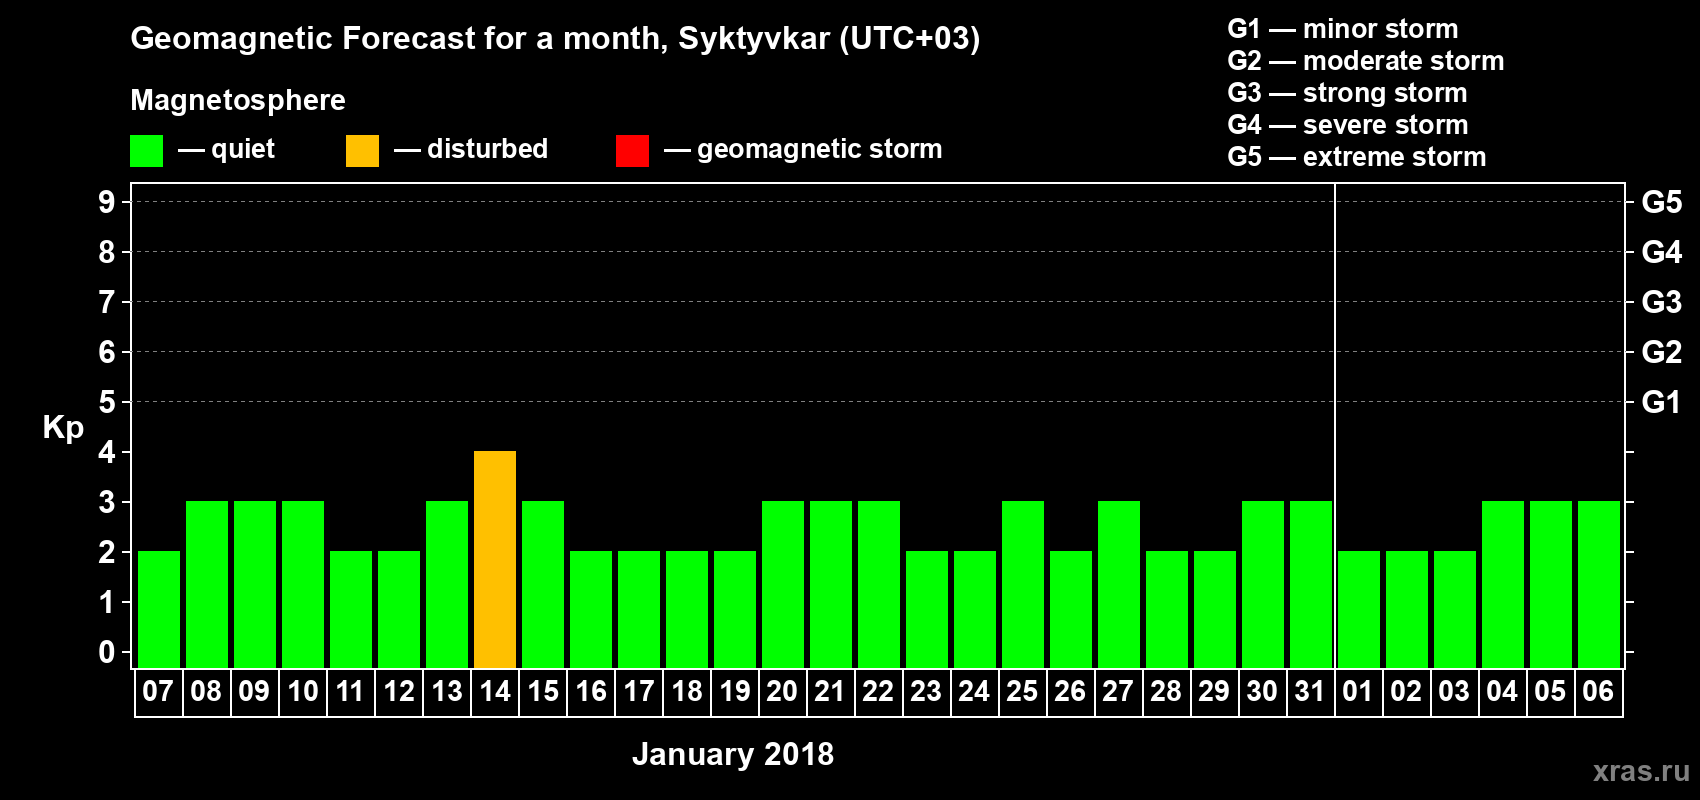Click the Kp axis value "0"
This screenshot has width=1700, height=800.
[x=107, y=652]
